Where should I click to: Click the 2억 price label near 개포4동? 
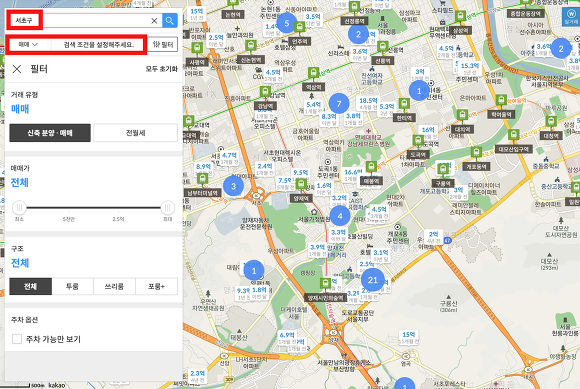(434, 237)
